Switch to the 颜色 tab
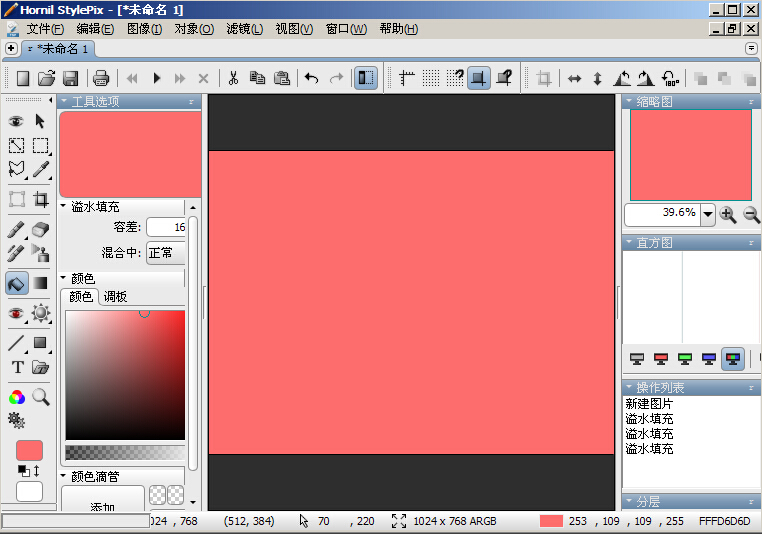Image resolution: width=762 pixels, height=534 pixels. 80,296
